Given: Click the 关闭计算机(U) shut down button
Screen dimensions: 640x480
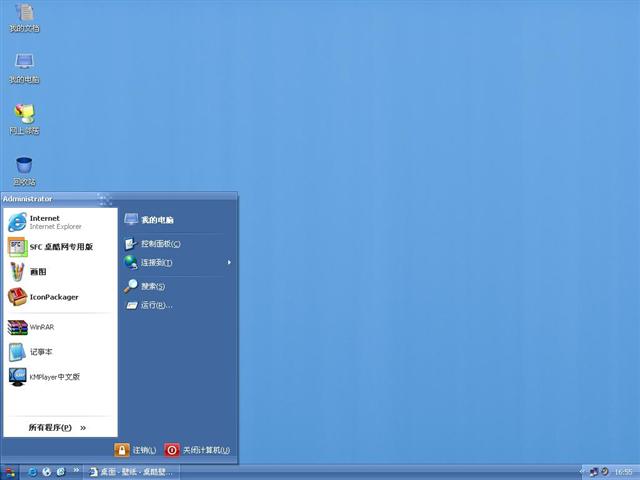Looking at the screenshot, I should (x=198, y=450).
